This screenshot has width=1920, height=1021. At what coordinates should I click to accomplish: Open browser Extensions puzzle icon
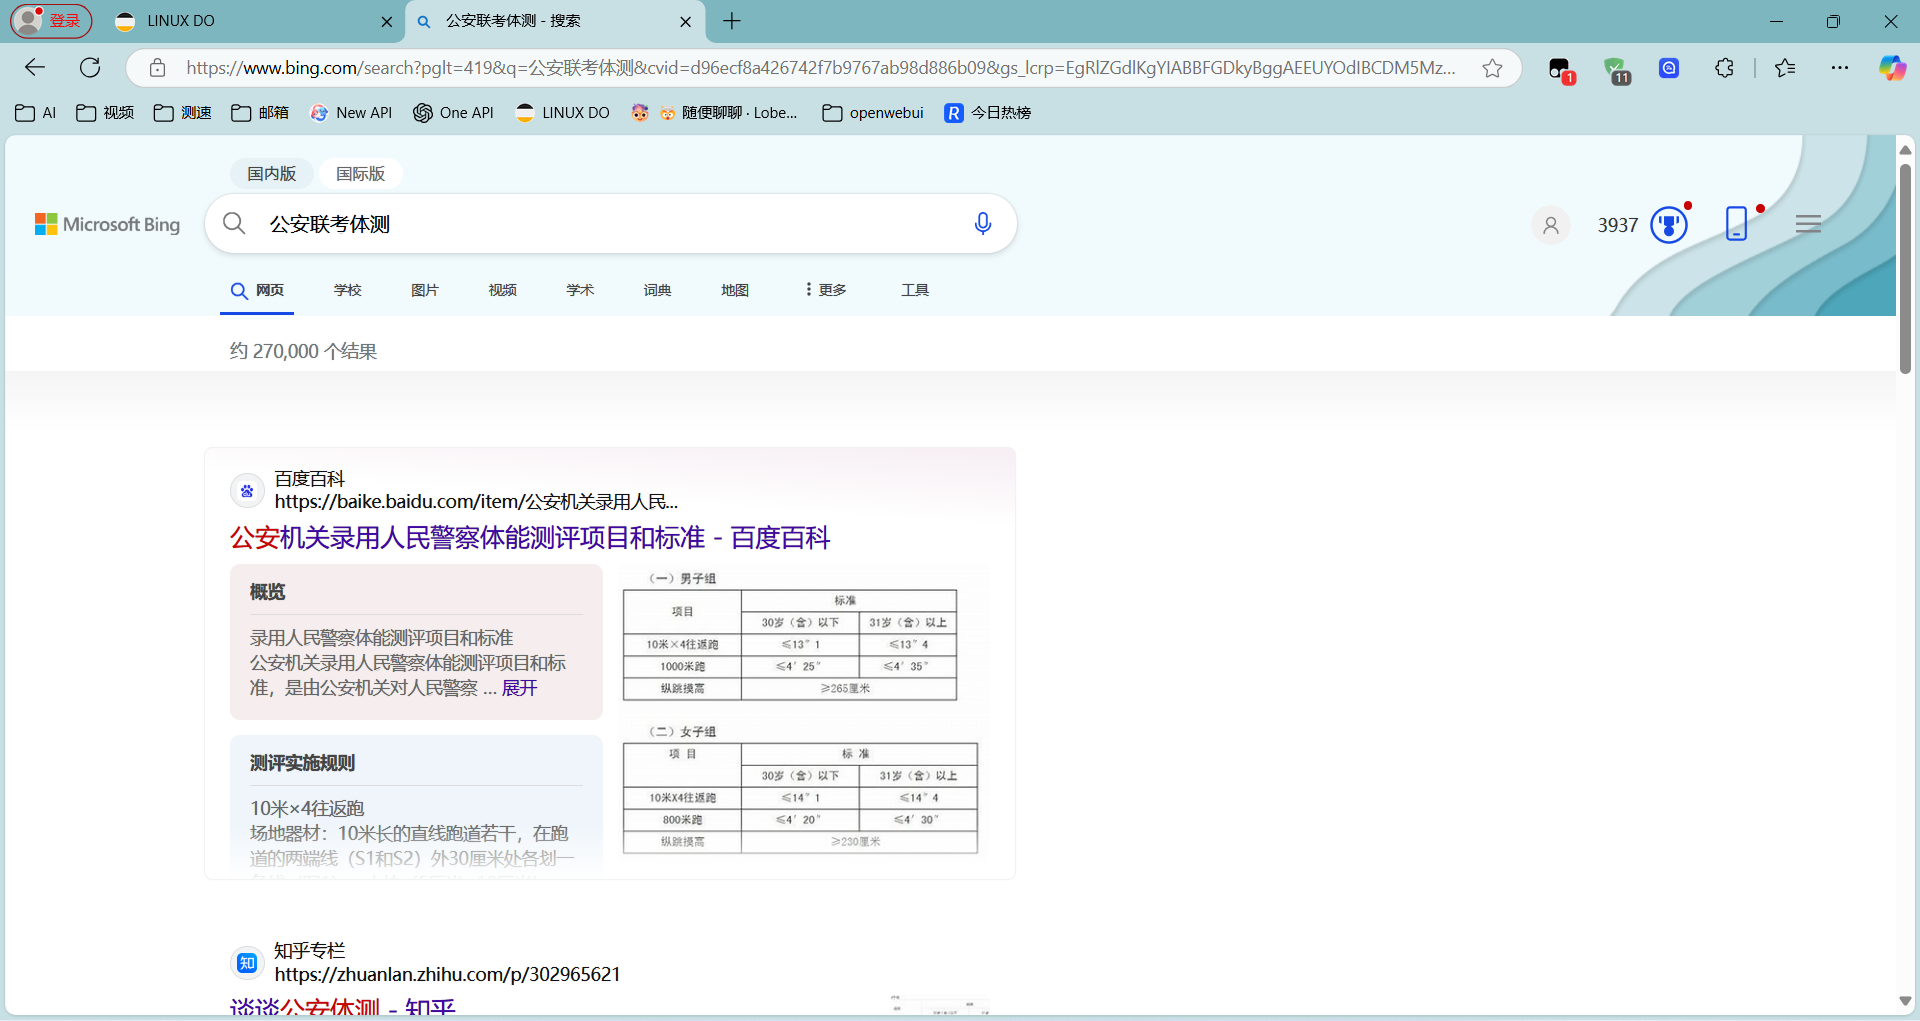click(1724, 68)
